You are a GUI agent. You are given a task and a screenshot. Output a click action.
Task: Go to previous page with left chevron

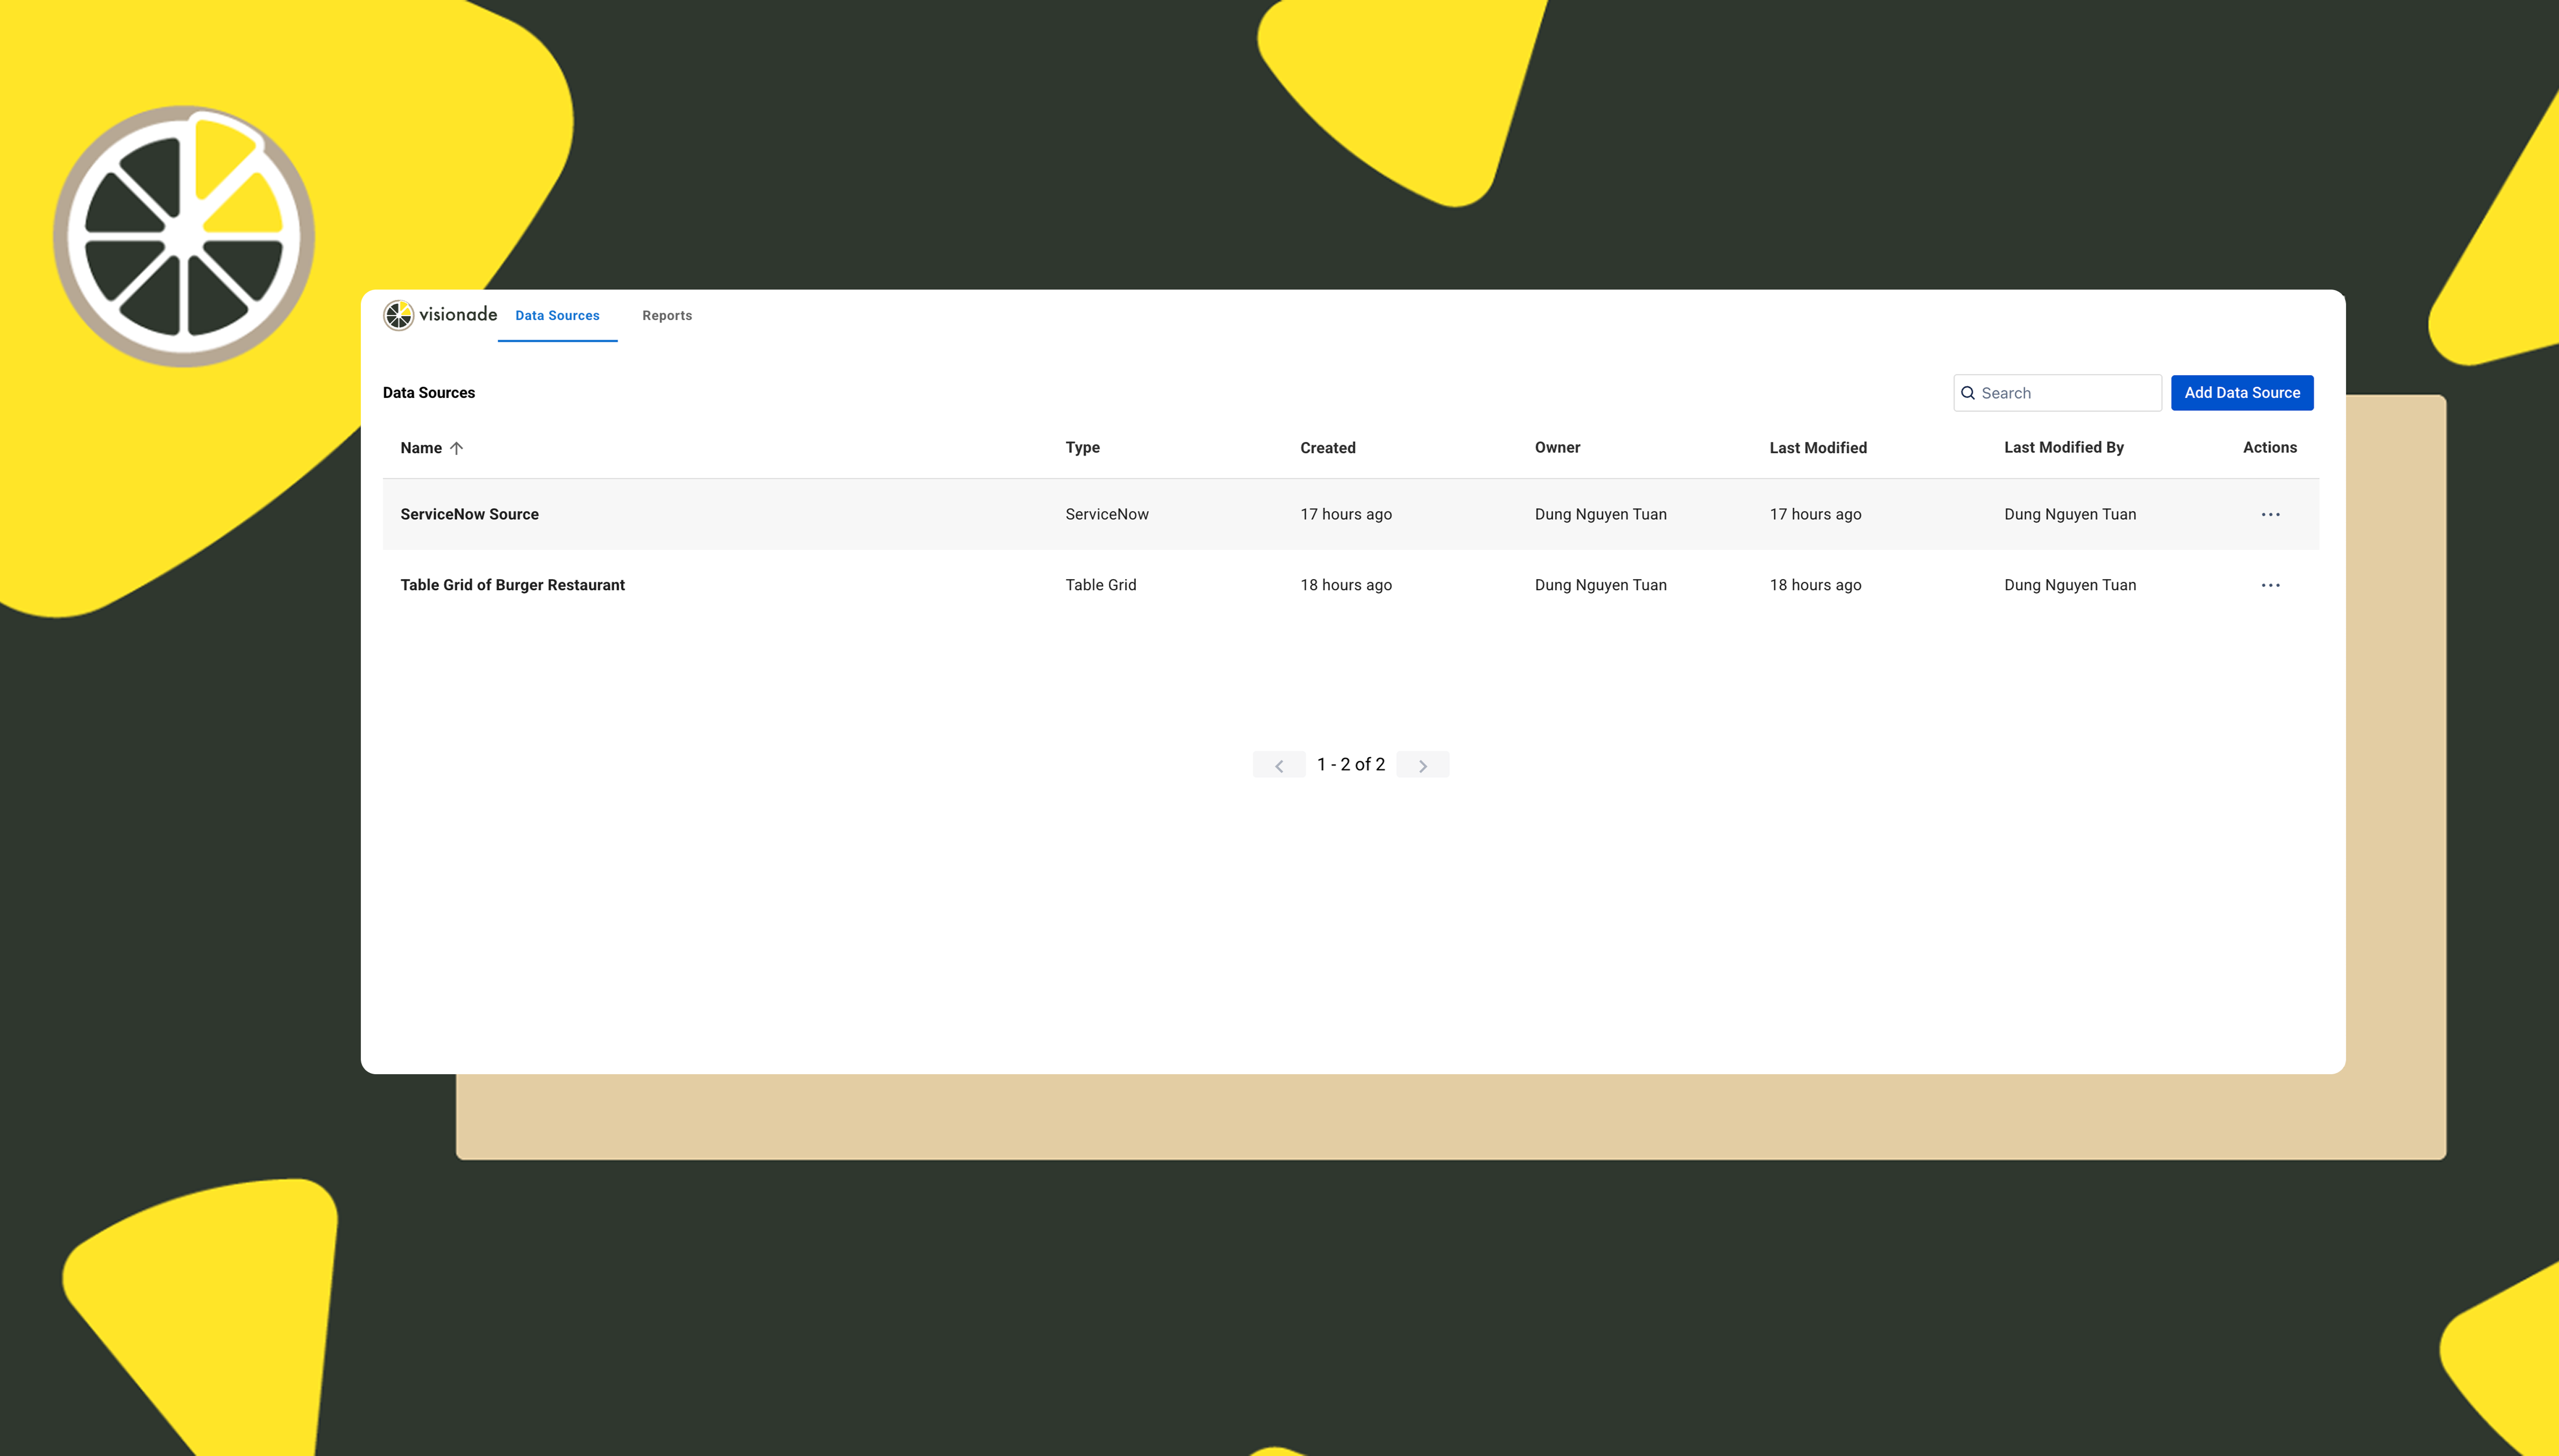(1278, 765)
